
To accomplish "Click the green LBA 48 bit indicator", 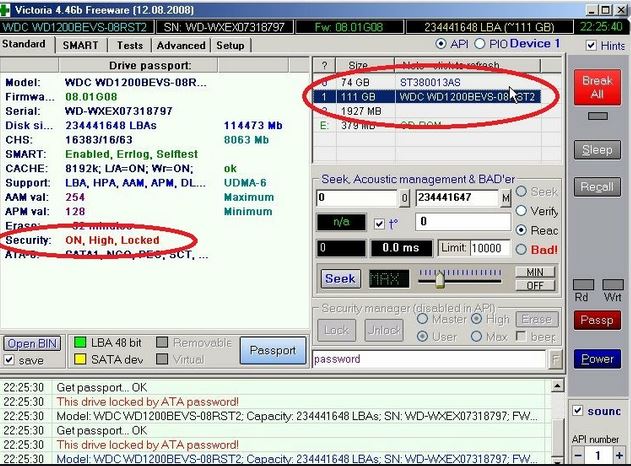I will (x=80, y=343).
